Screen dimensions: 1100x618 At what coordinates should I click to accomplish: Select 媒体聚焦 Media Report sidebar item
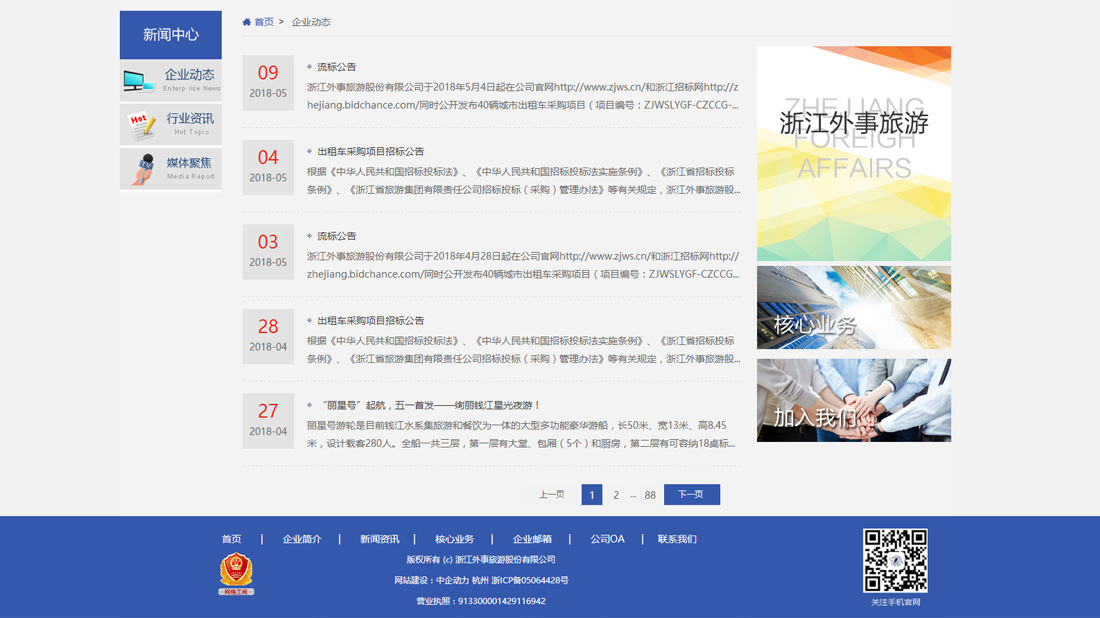(x=170, y=168)
